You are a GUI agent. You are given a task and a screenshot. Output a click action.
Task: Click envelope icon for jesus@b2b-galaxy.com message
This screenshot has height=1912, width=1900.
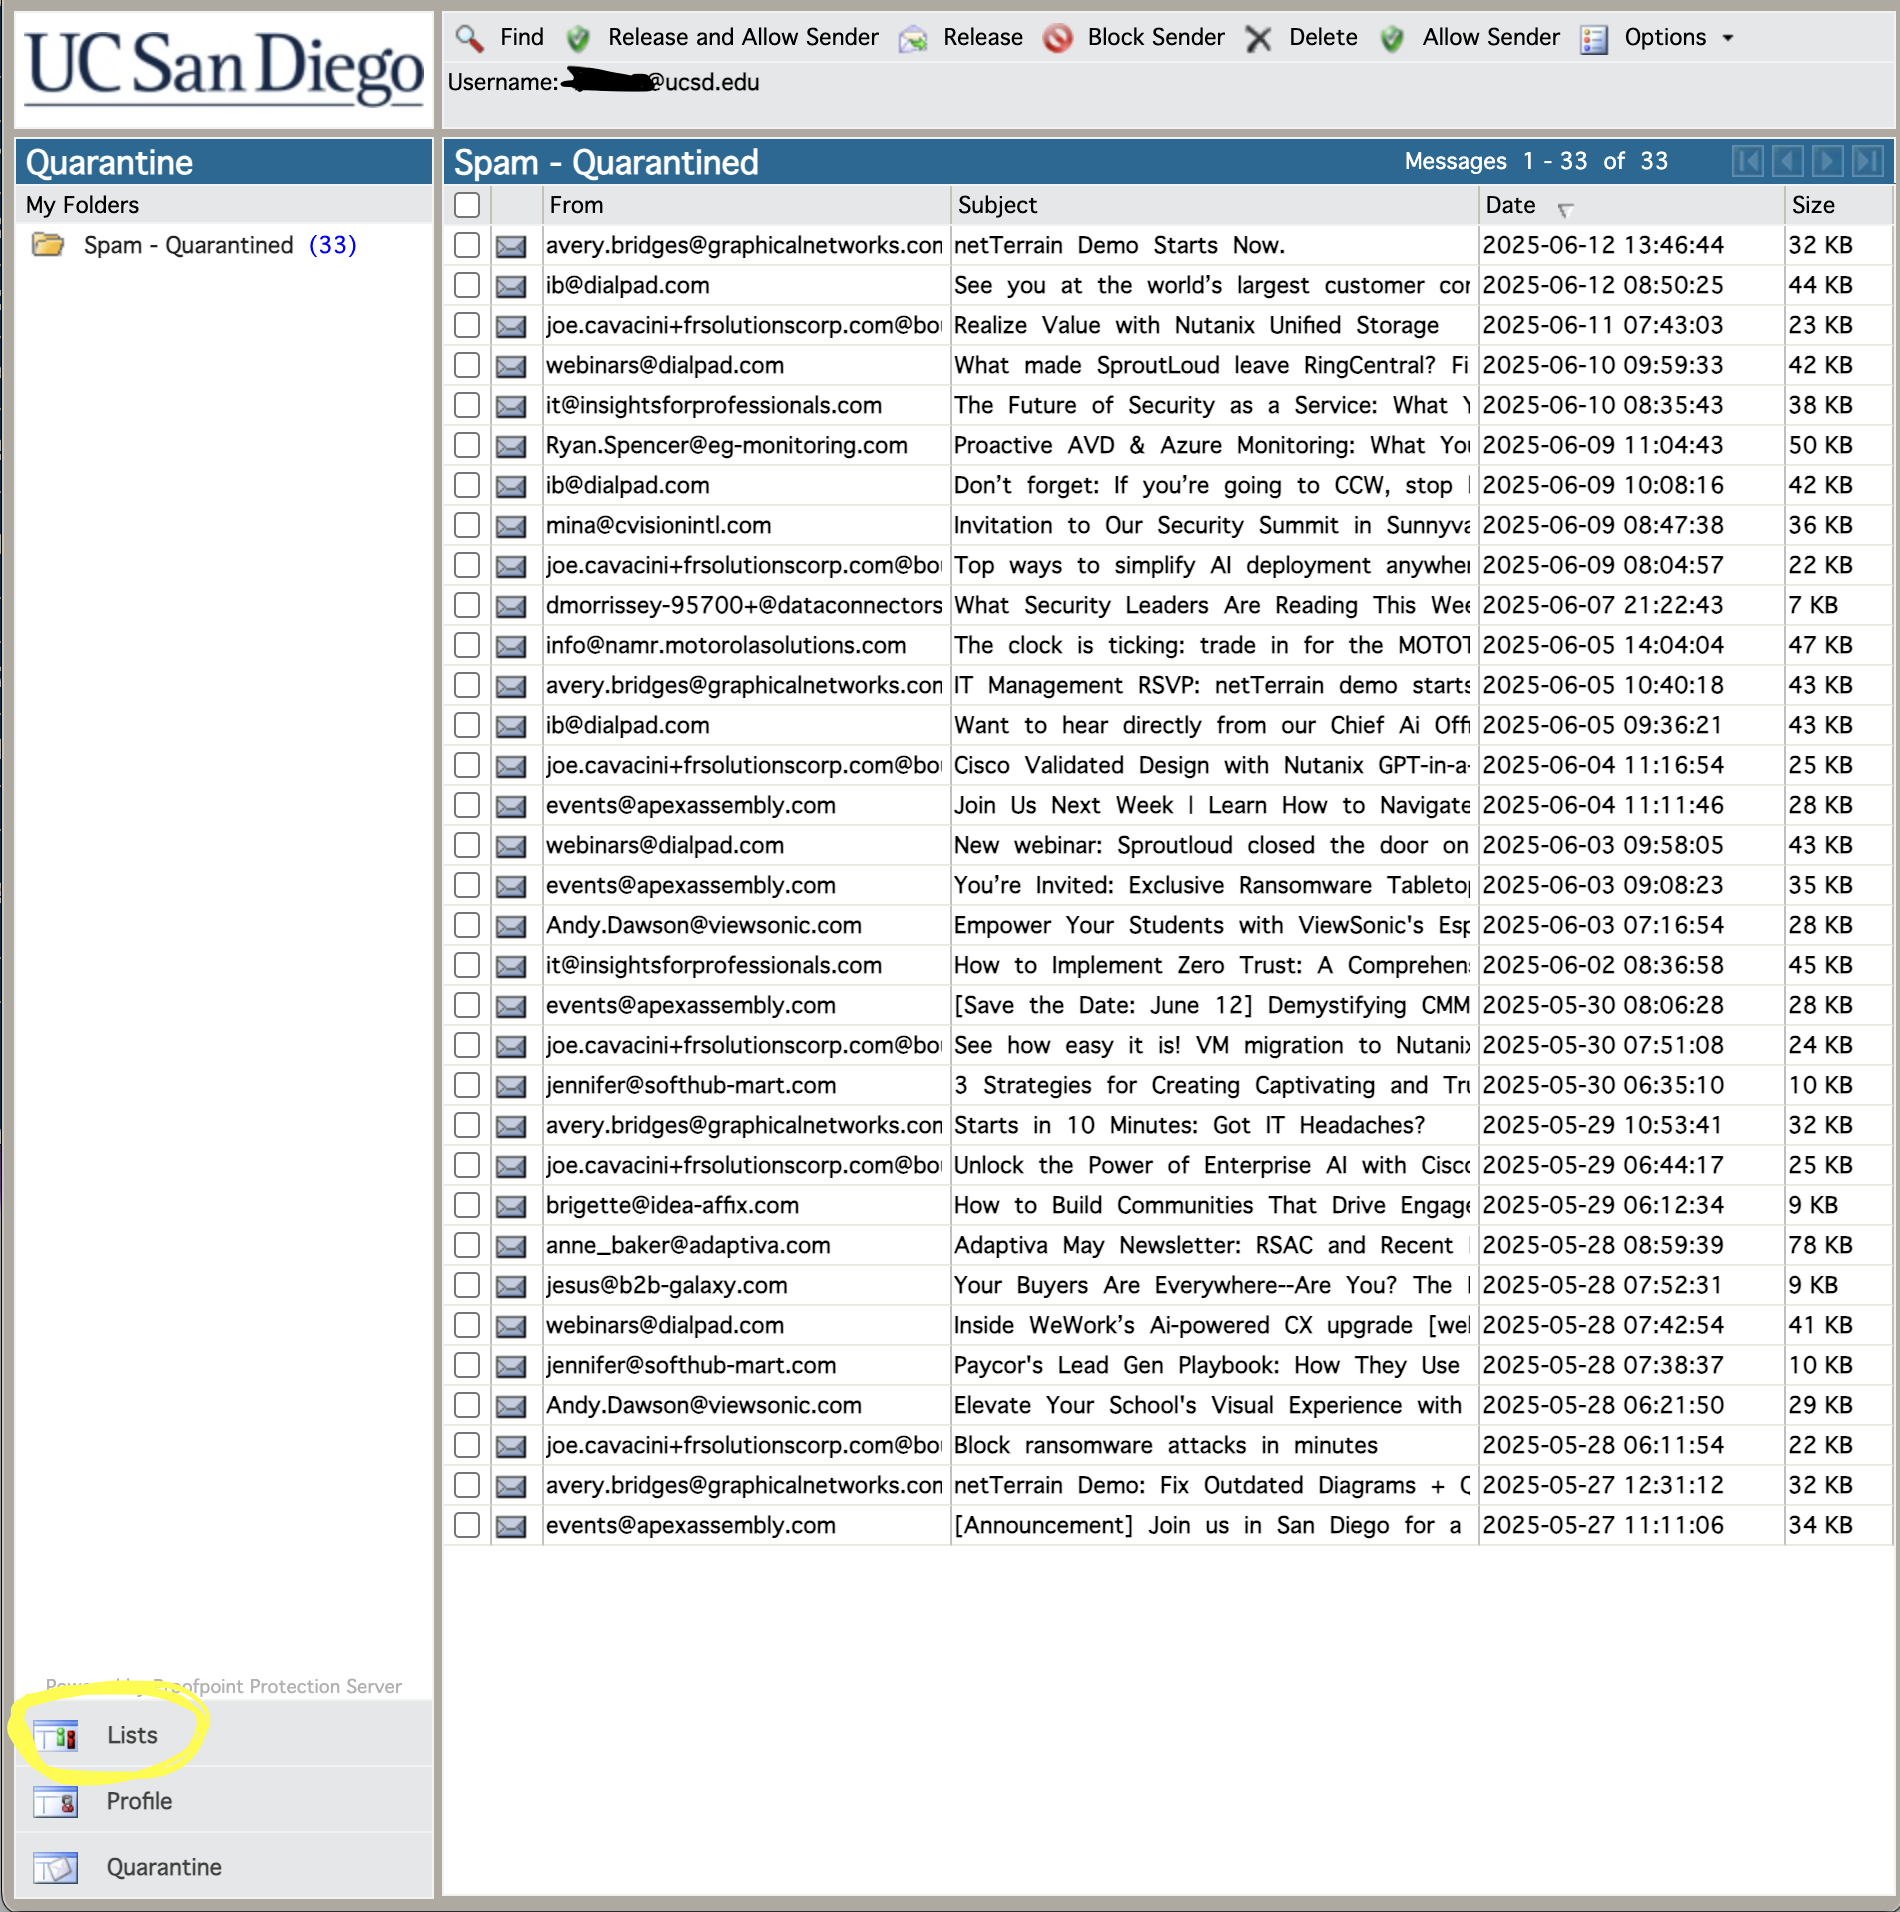tap(511, 1285)
